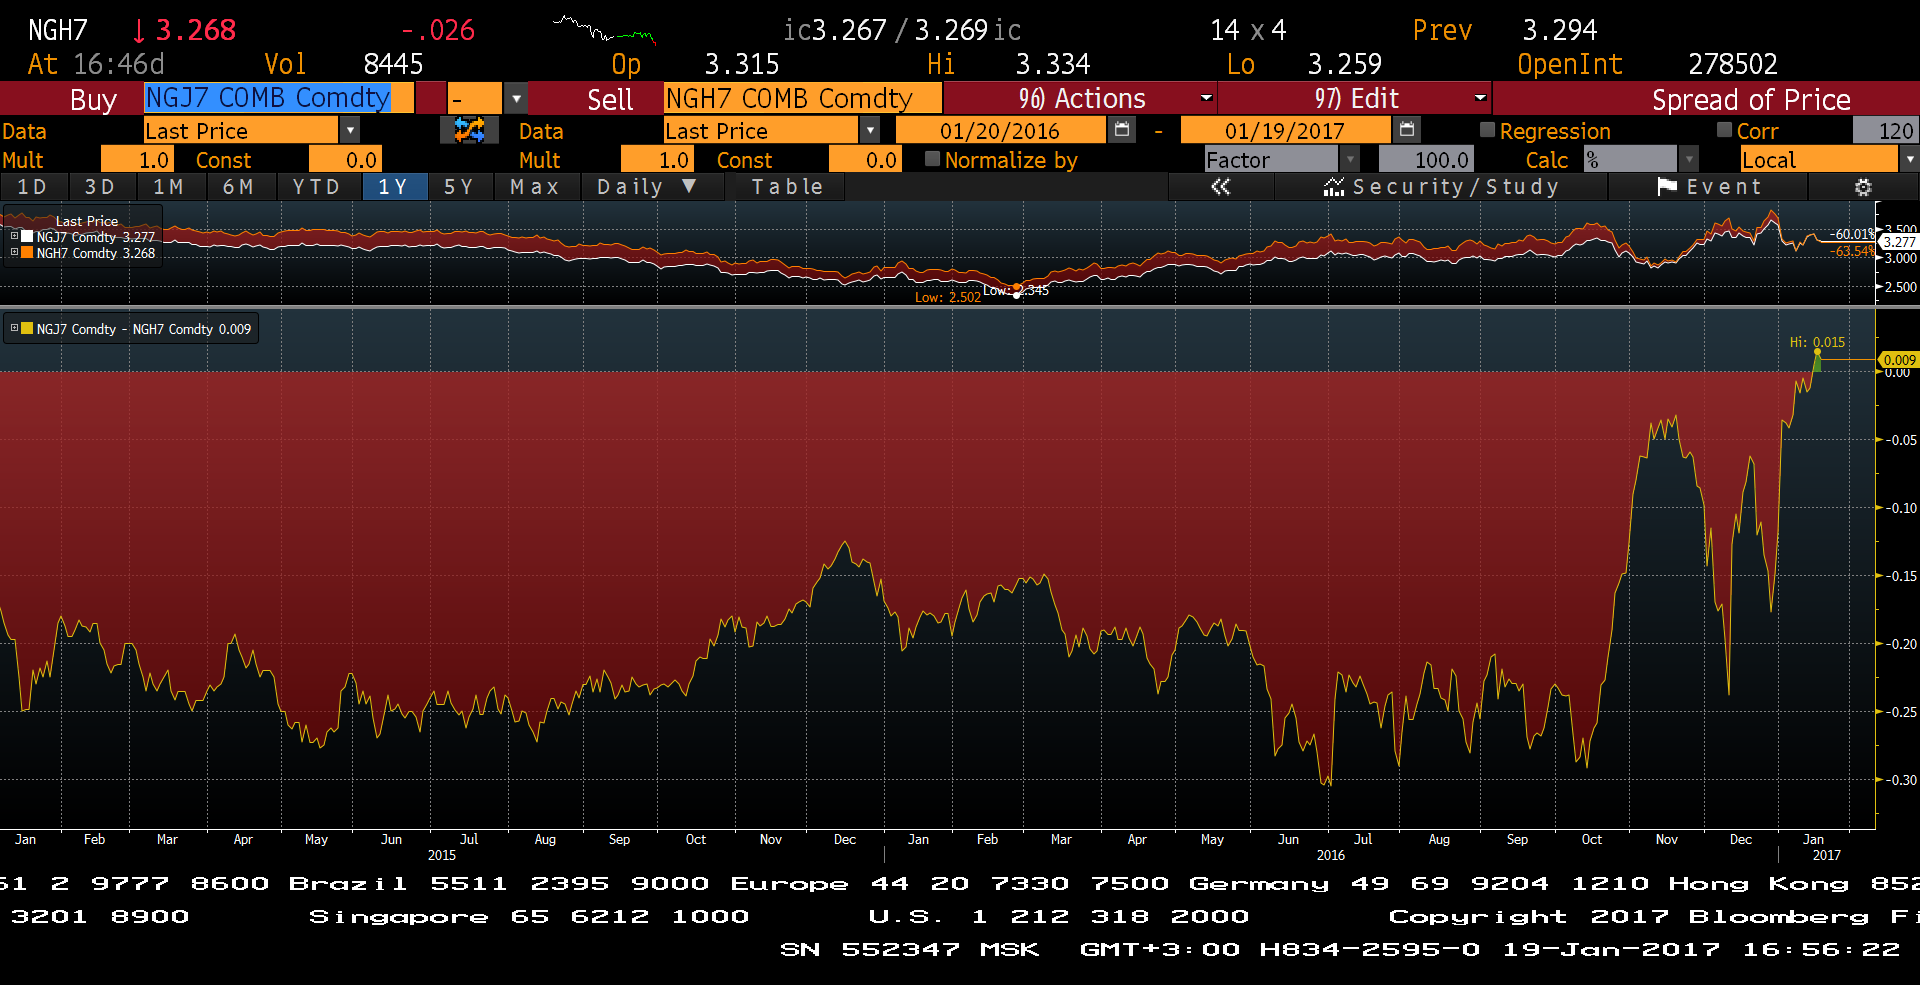This screenshot has height=985, width=1920.
Task: Expand NGJ7 Comdty legend entry box
Action: pyautogui.click(x=14, y=236)
